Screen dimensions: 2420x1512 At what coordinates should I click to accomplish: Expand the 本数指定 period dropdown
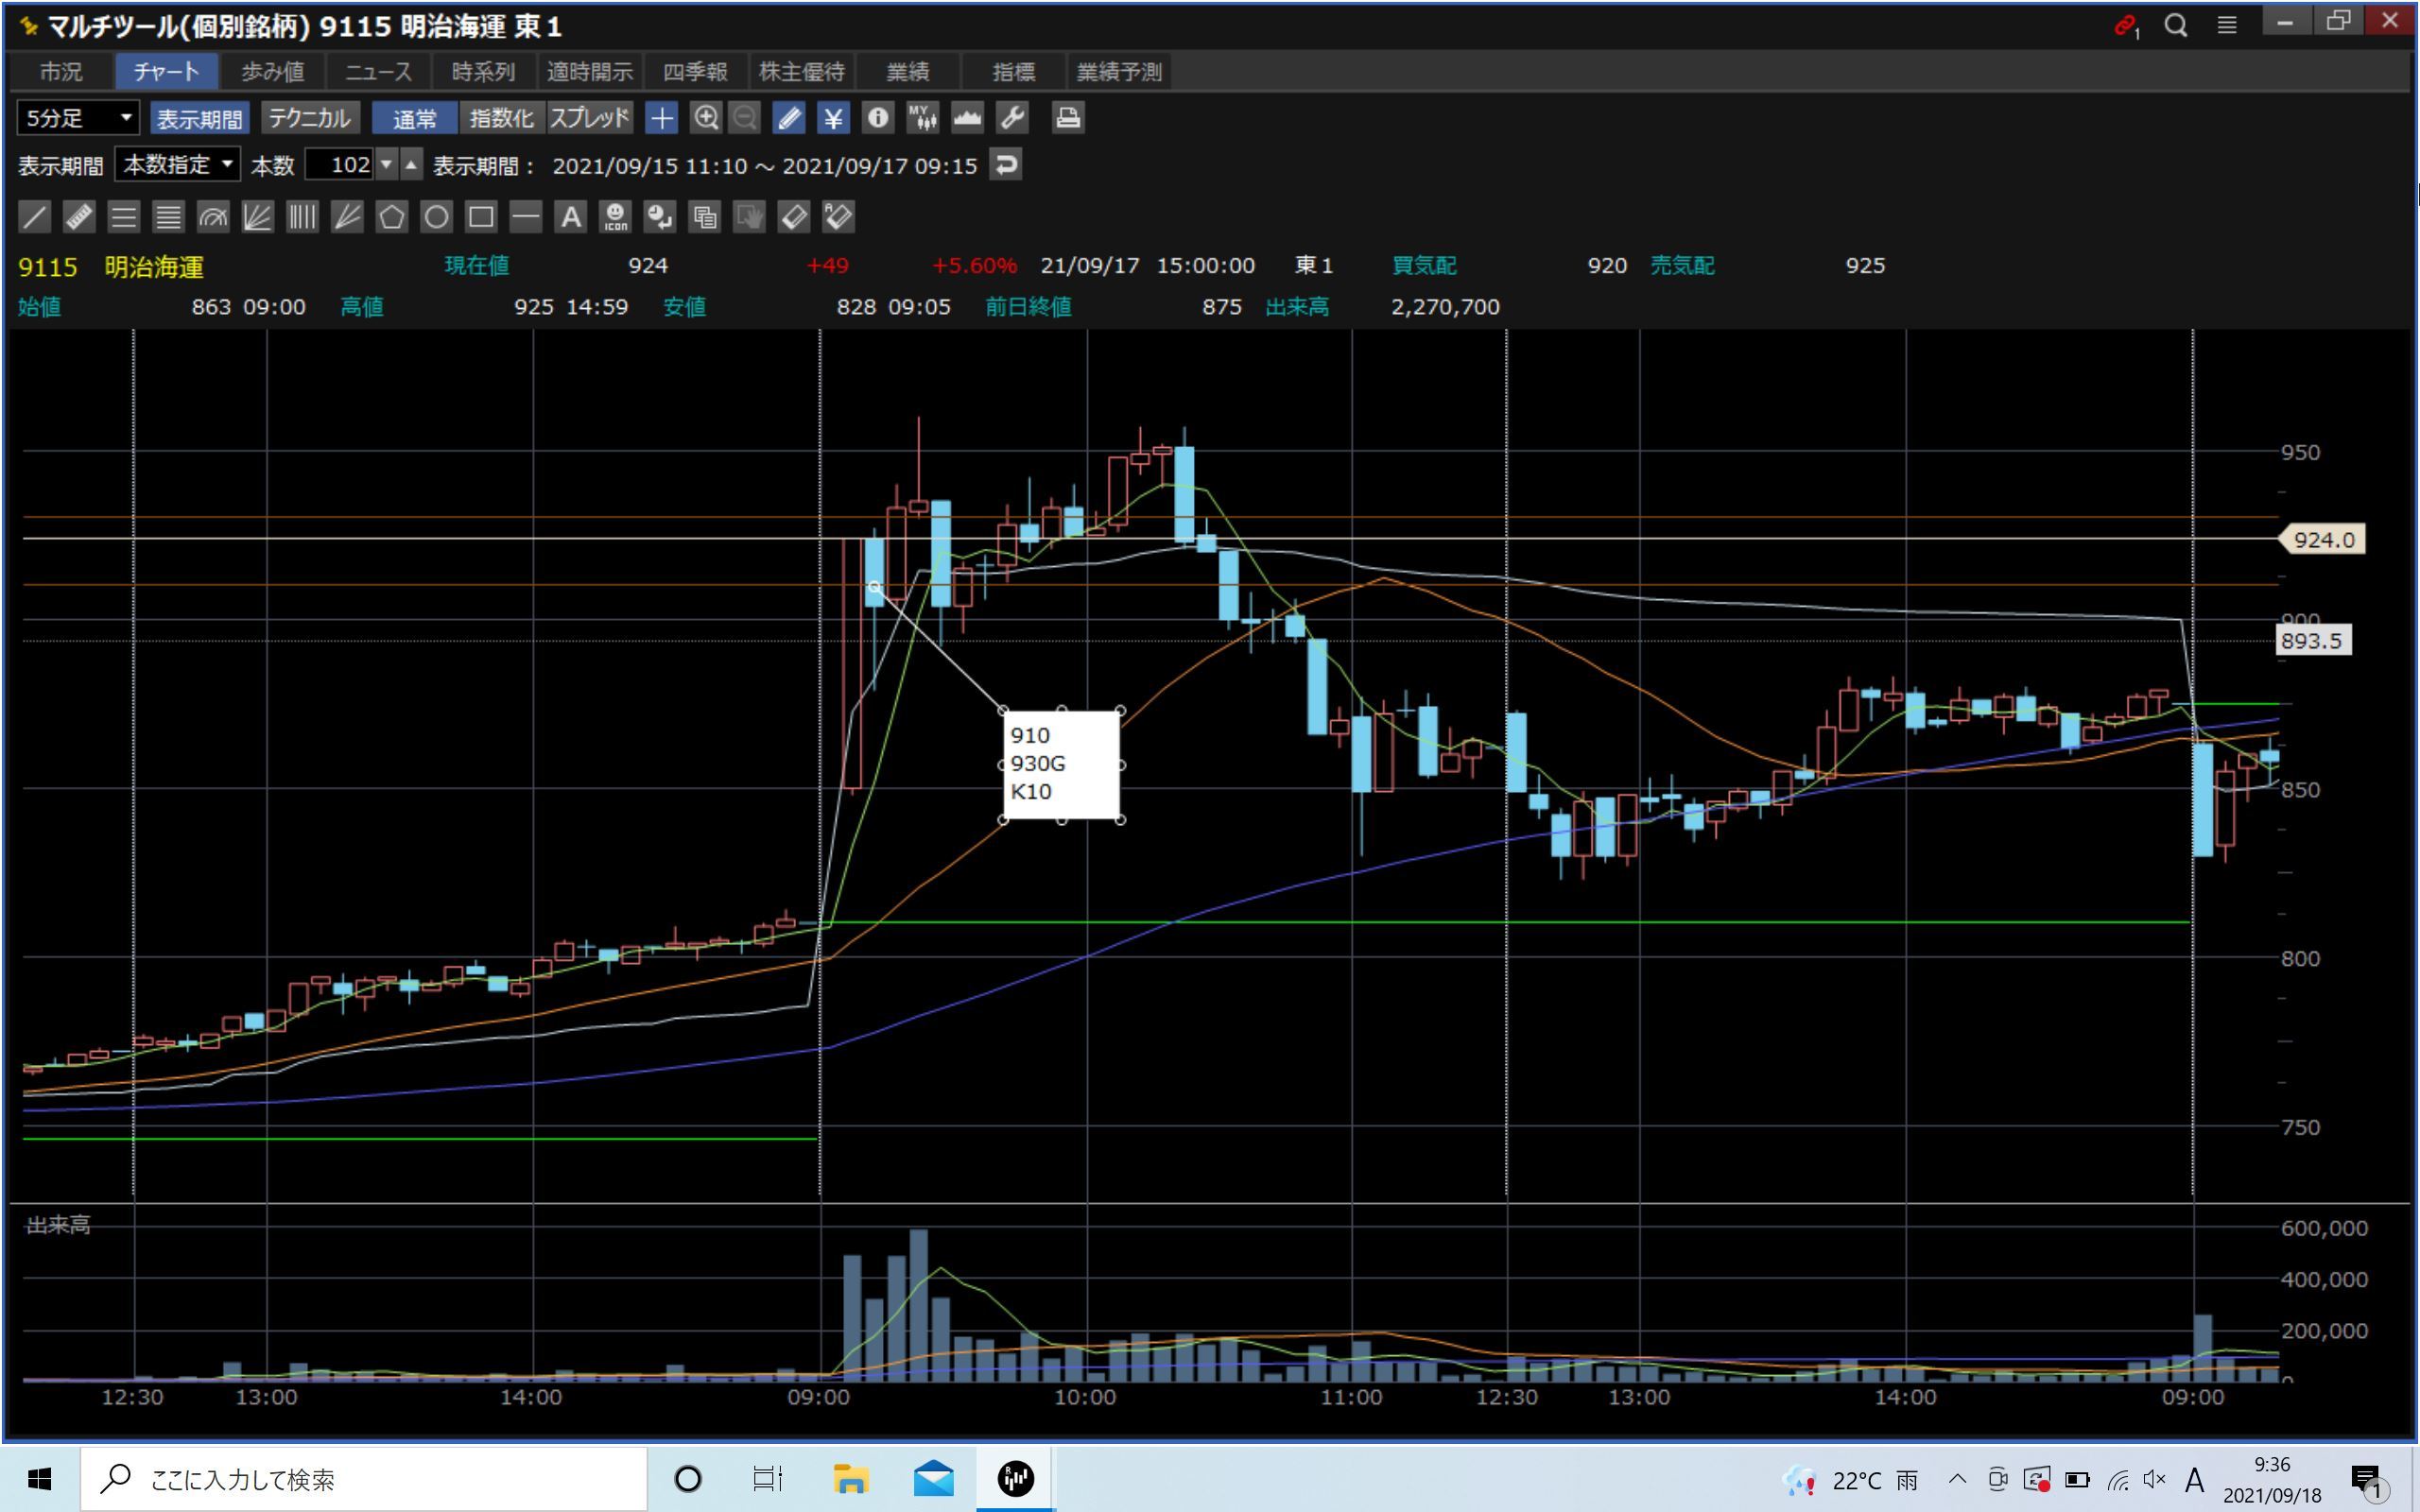pyautogui.click(x=177, y=164)
